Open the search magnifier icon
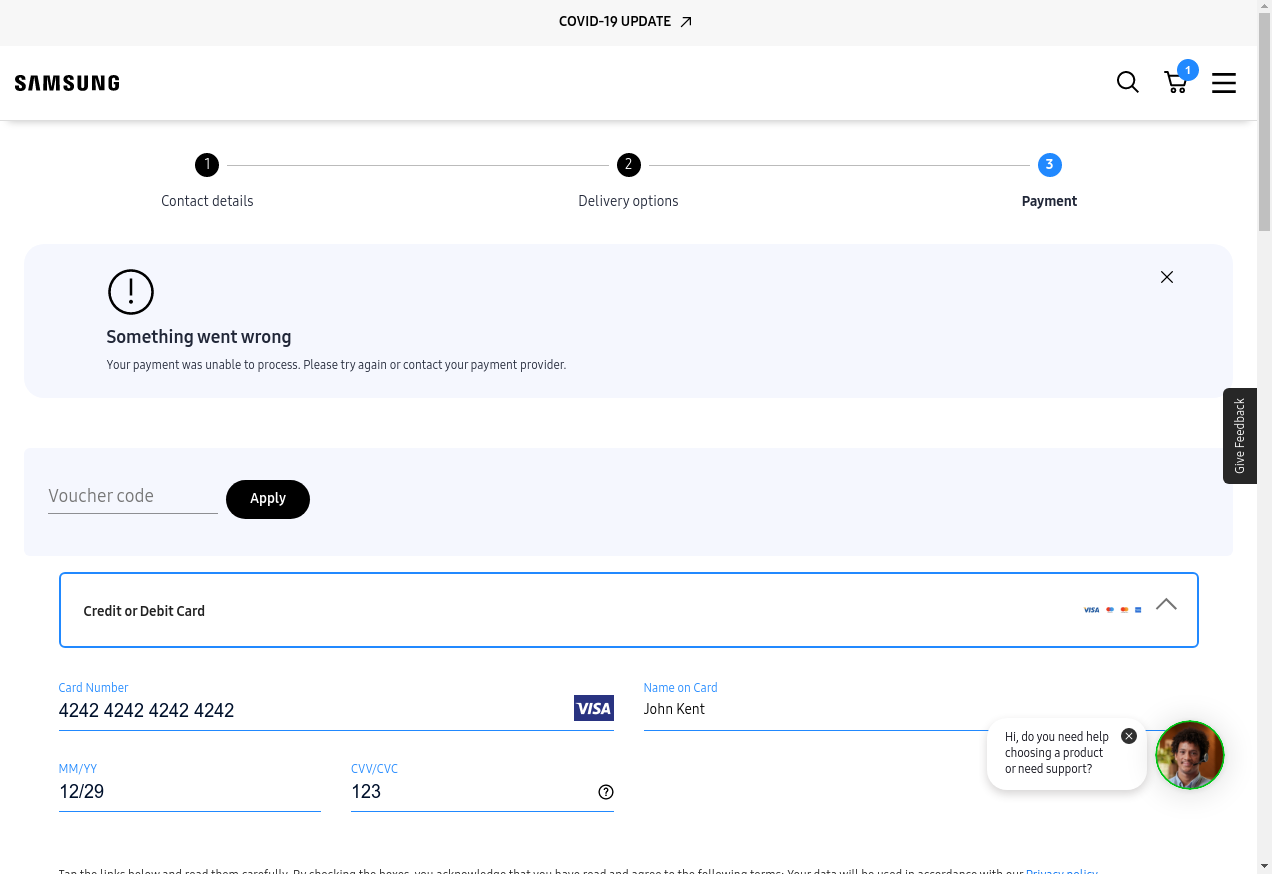The width and height of the screenshot is (1272, 874). click(x=1127, y=83)
